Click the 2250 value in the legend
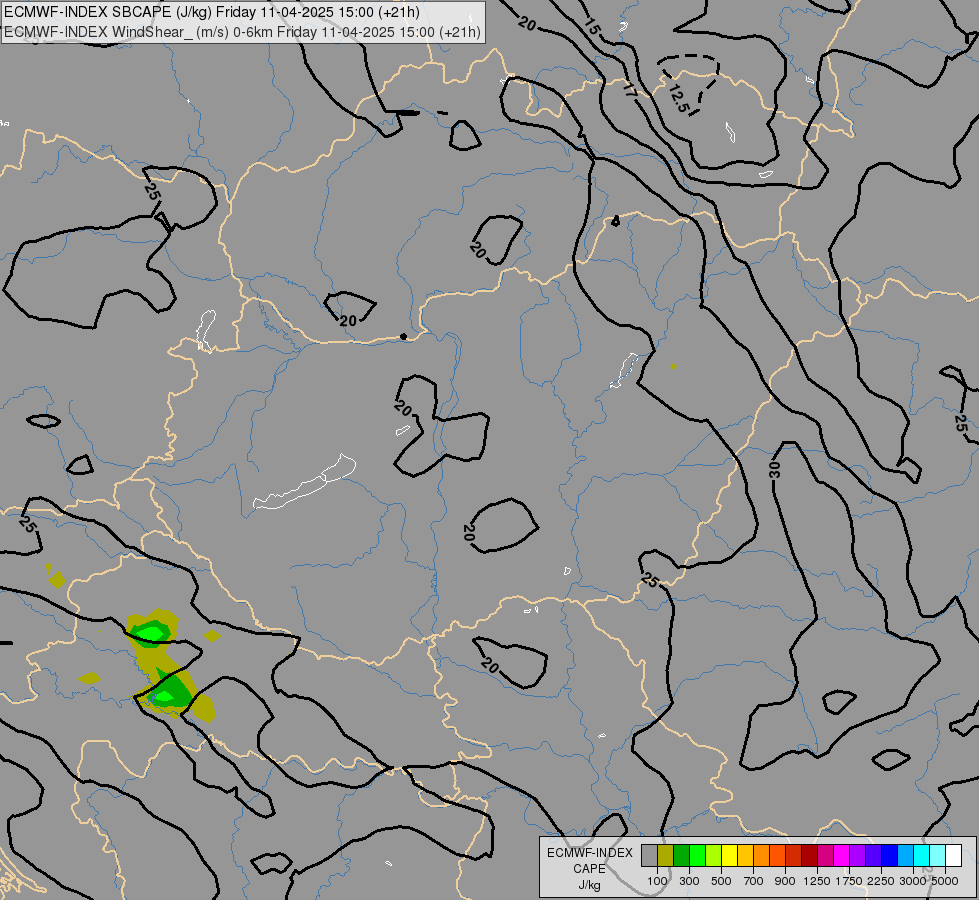Viewport: 979px width, 900px height. (x=881, y=881)
